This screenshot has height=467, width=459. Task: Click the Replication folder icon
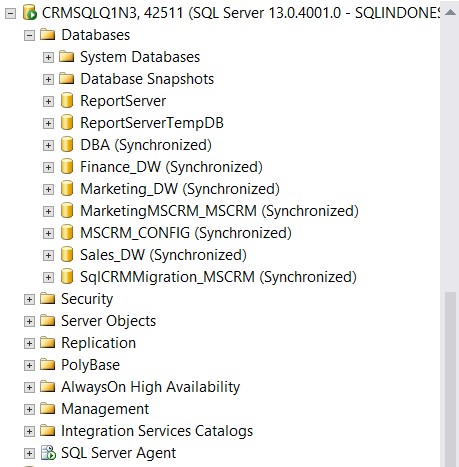coord(48,343)
